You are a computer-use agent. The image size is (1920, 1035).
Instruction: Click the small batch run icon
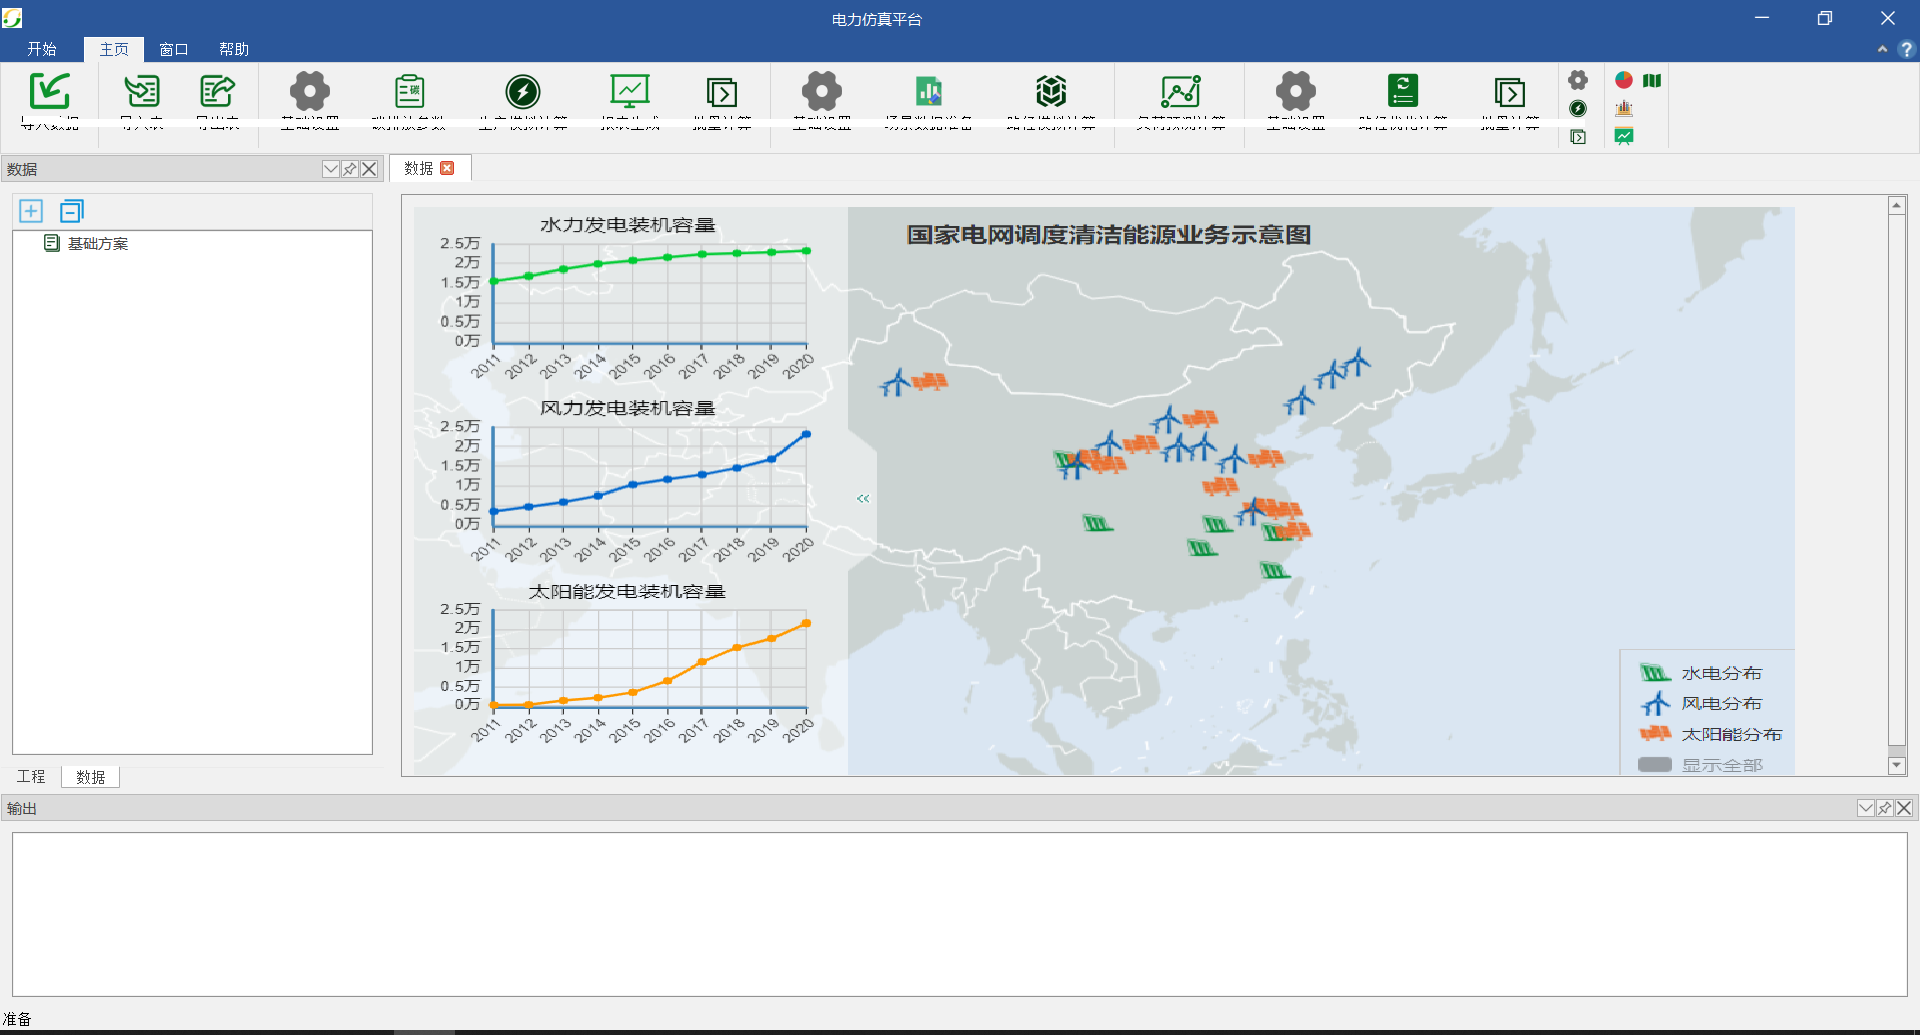point(1578,137)
